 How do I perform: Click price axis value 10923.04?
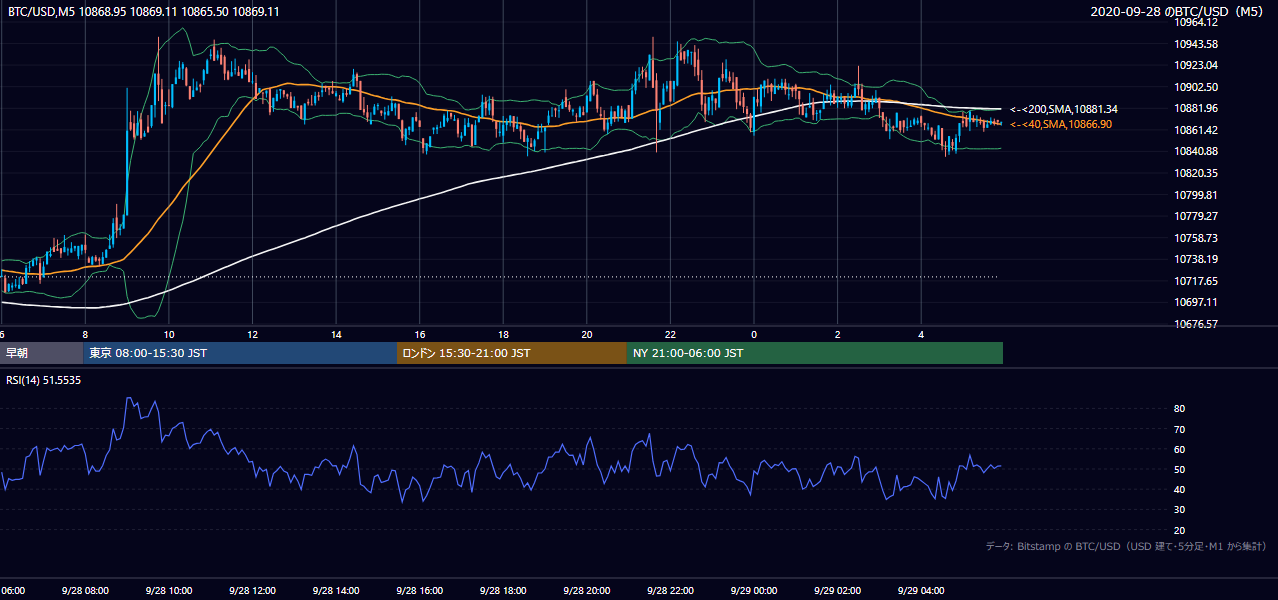tap(1197, 65)
